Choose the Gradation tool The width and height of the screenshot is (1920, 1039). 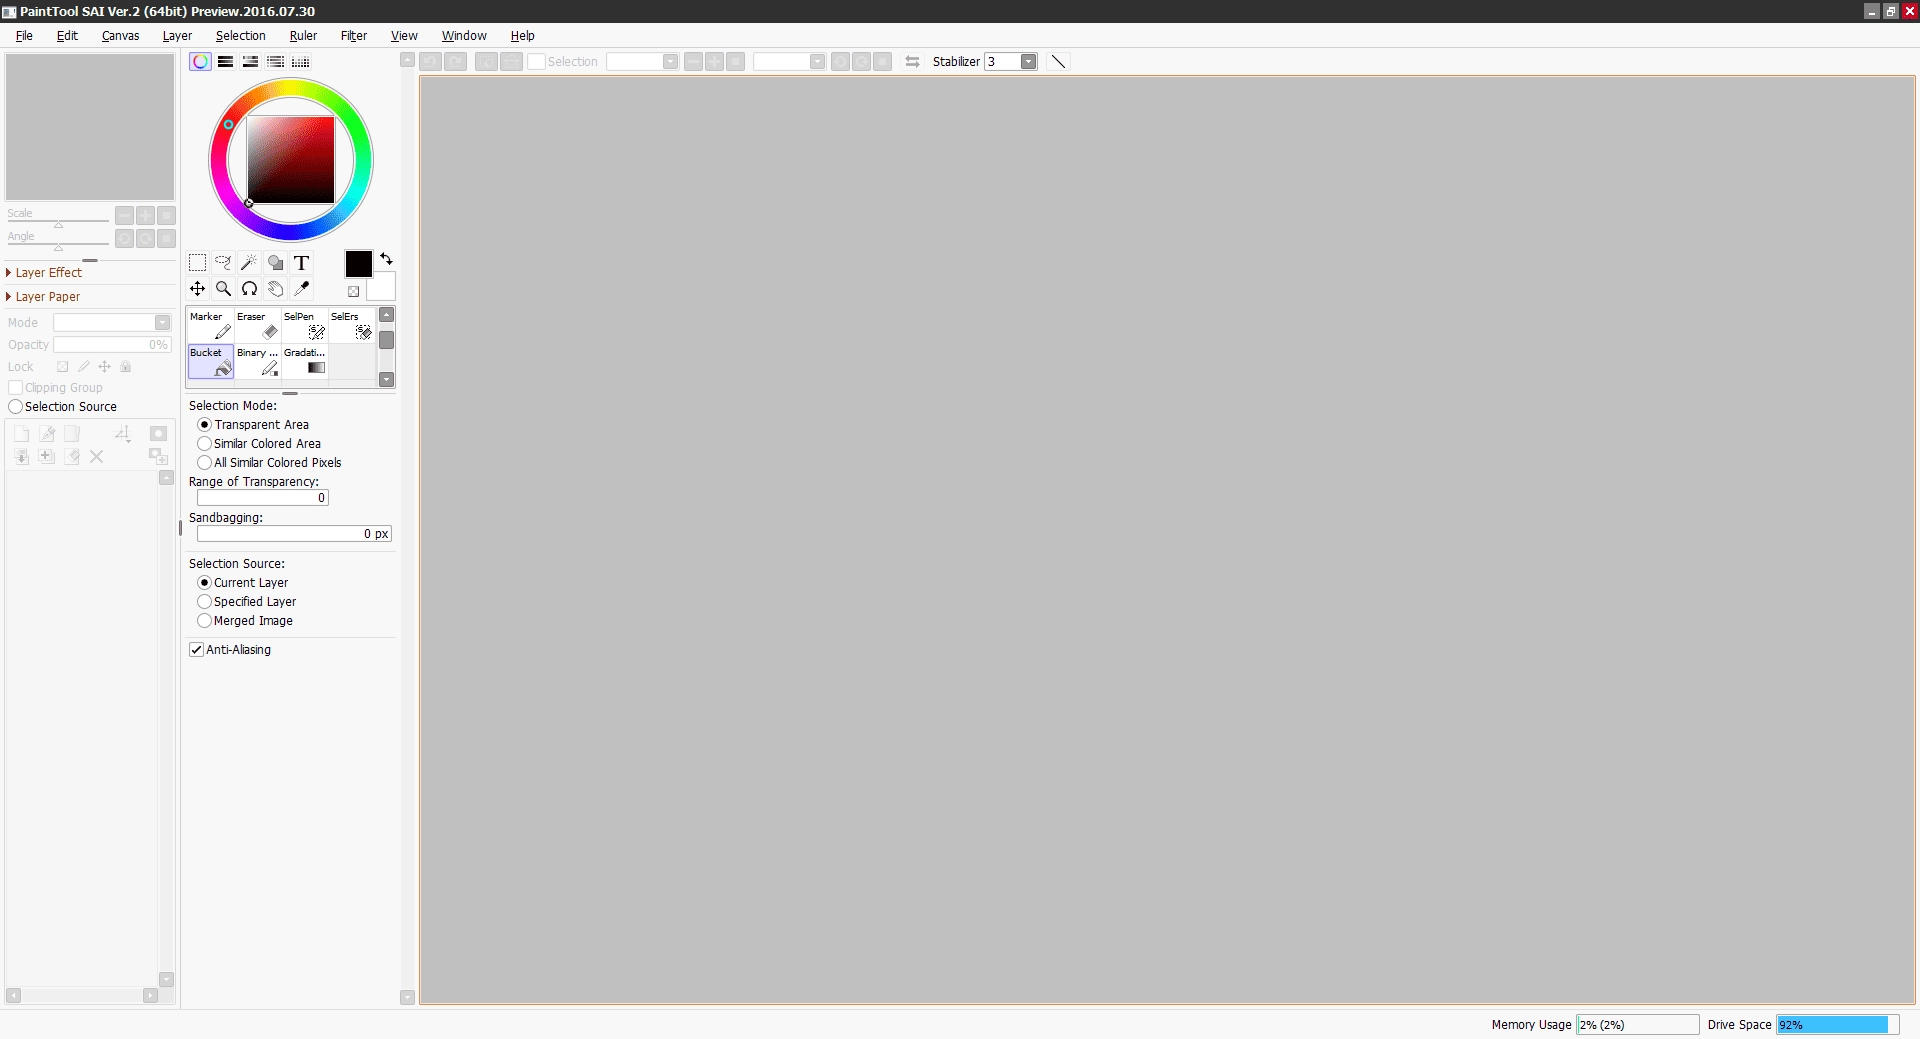305,362
